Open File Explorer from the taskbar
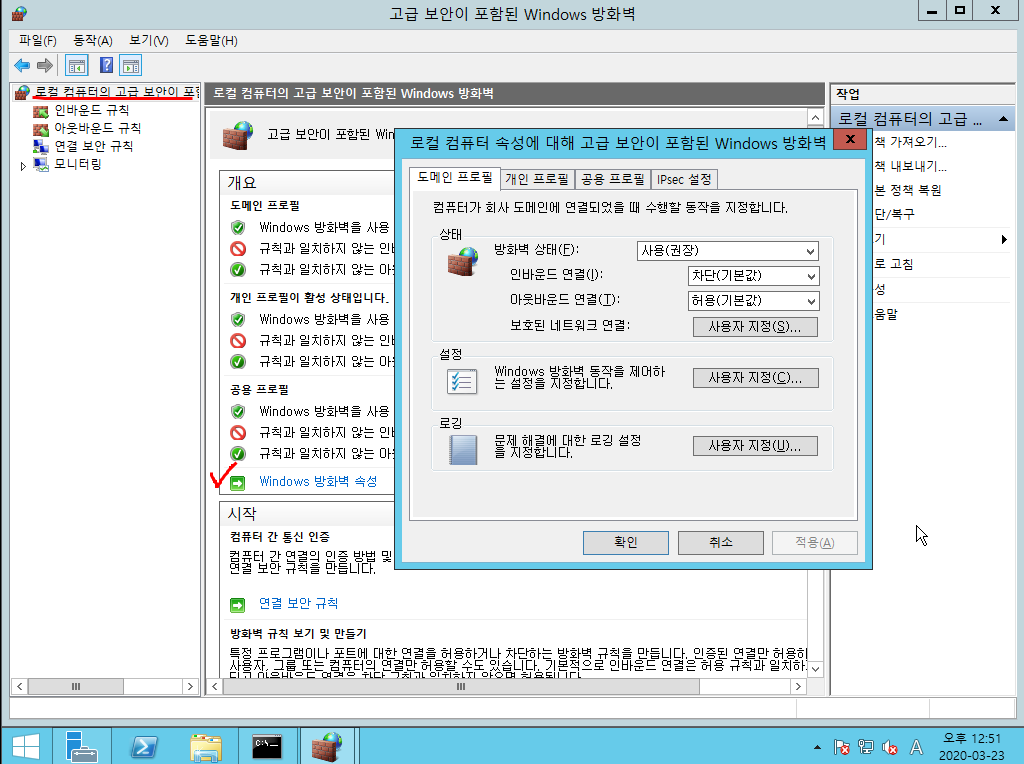 point(206,746)
